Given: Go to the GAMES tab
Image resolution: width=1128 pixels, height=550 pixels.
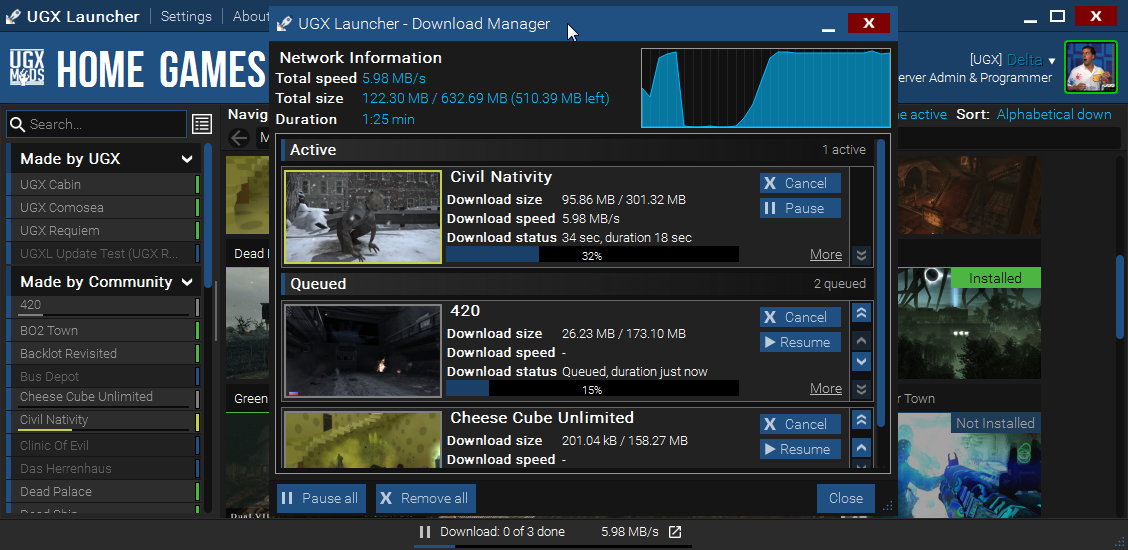Looking at the screenshot, I should 213,69.
